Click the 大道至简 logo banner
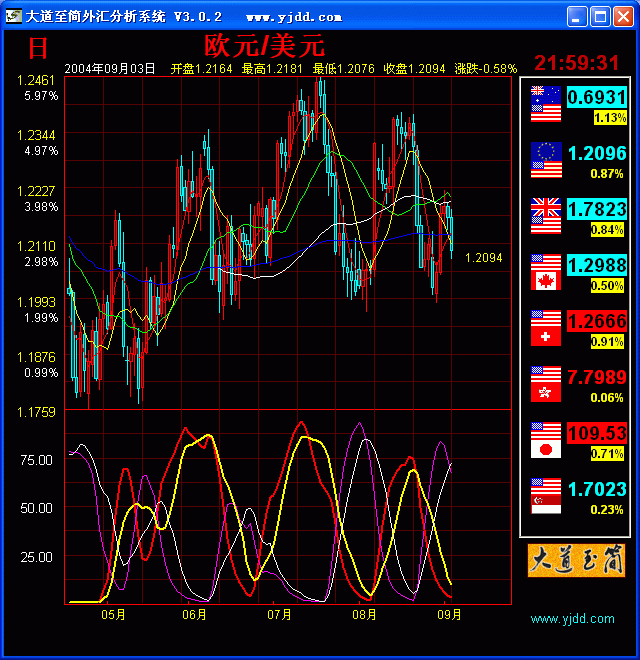Screen dimensions: 640x660 click(x=576, y=560)
